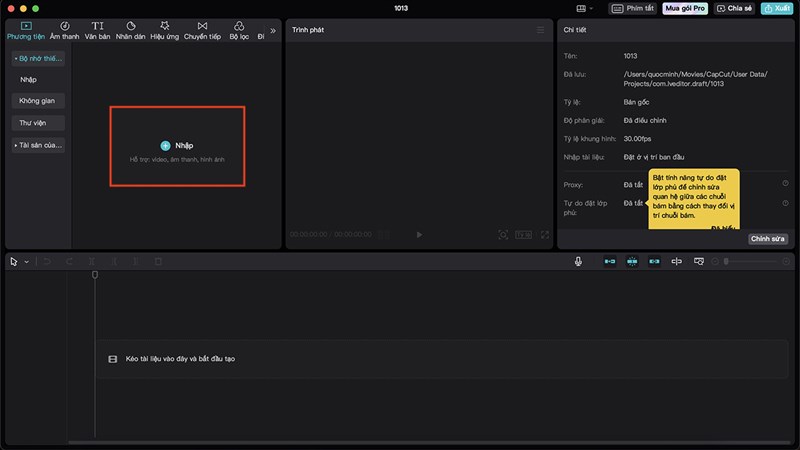The height and width of the screenshot is (450, 800).
Task: Toggle the third blue linkage button in timeline toolbar
Action: point(654,261)
